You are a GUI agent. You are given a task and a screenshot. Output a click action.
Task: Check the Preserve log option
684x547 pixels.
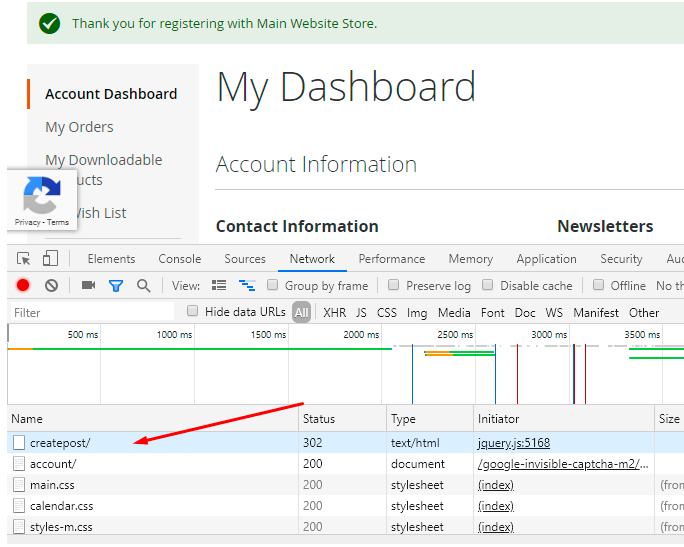[x=394, y=285]
